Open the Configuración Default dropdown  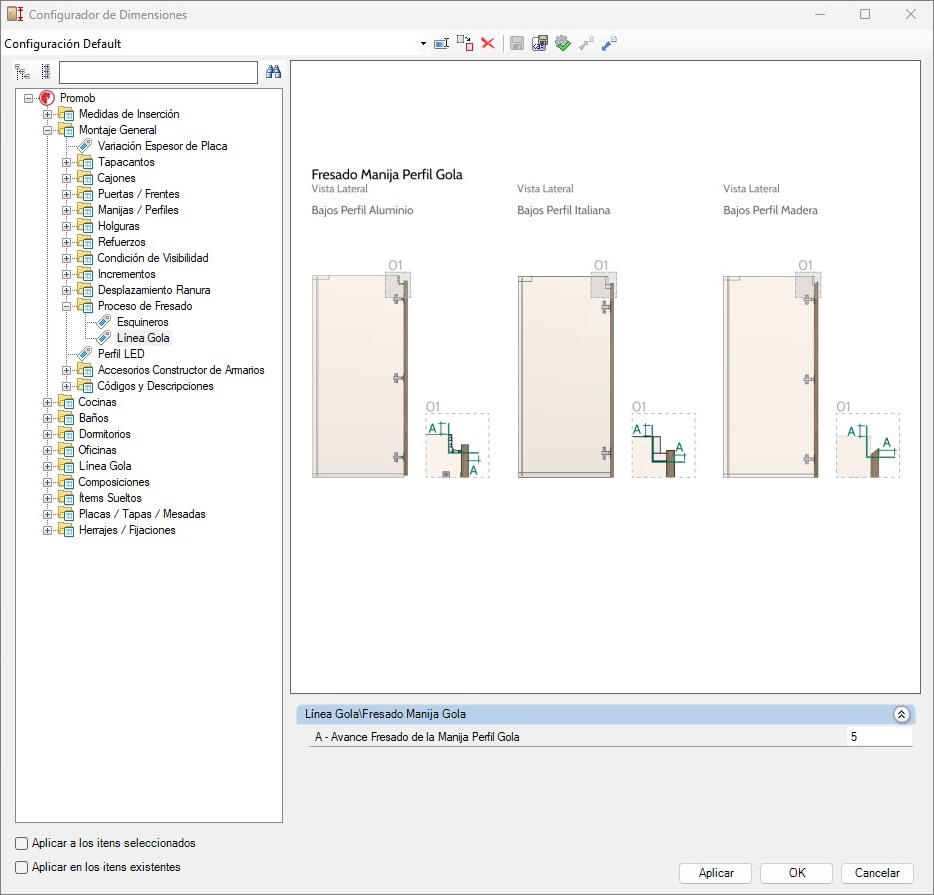click(x=423, y=44)
